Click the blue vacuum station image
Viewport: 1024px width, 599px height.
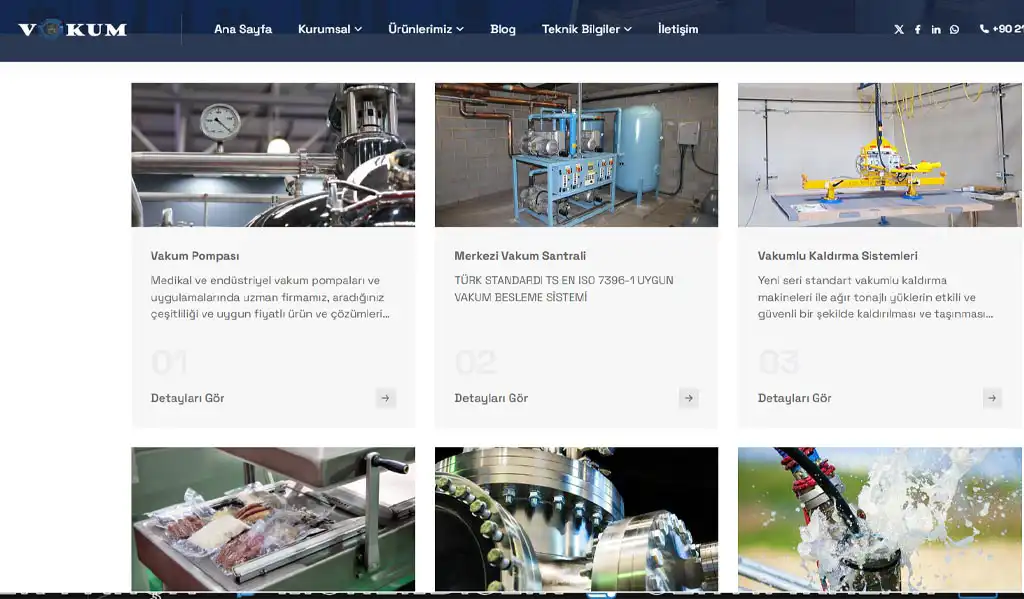click(x=576, y=155)
